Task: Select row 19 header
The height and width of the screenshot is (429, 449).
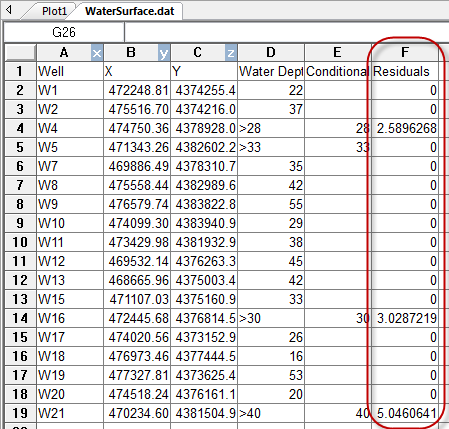Action: [x=20, y=413]
